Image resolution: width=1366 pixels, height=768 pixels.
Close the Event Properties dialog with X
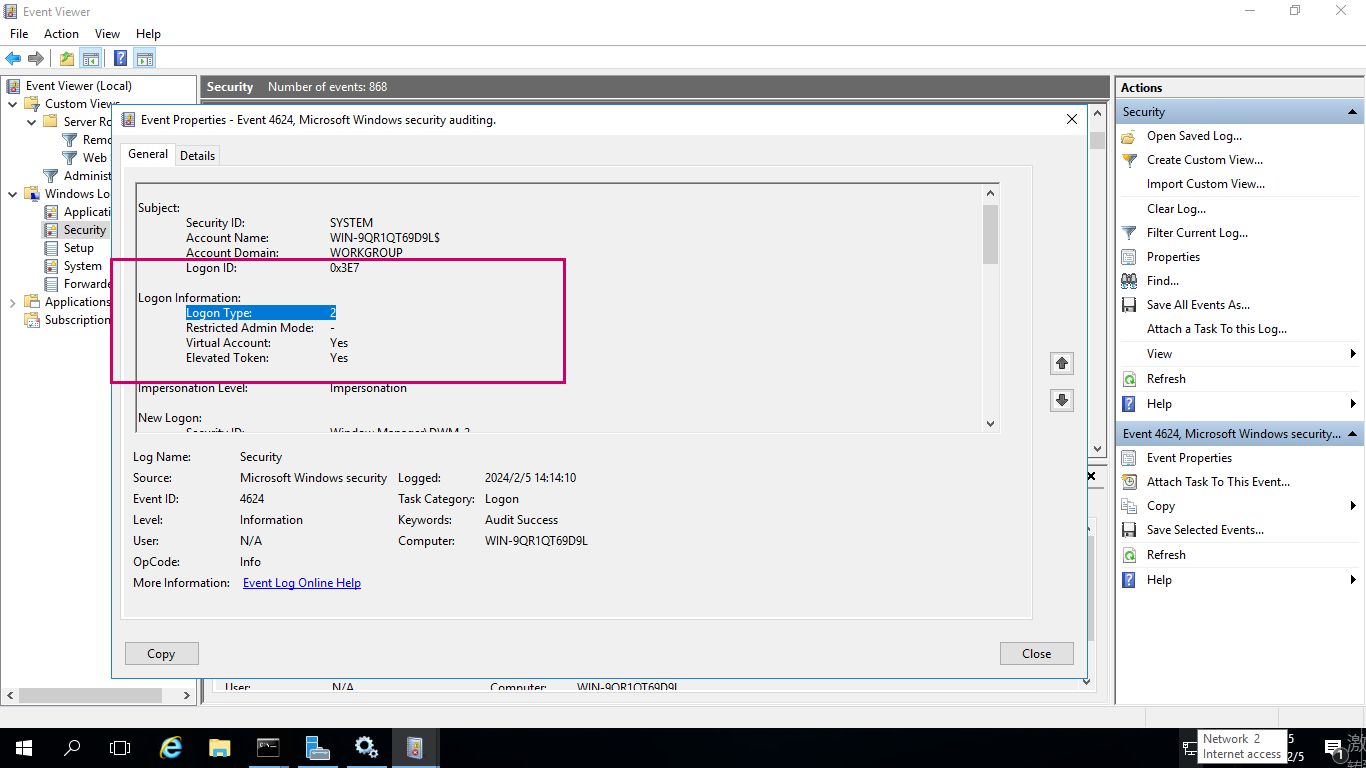point(1072,119)
